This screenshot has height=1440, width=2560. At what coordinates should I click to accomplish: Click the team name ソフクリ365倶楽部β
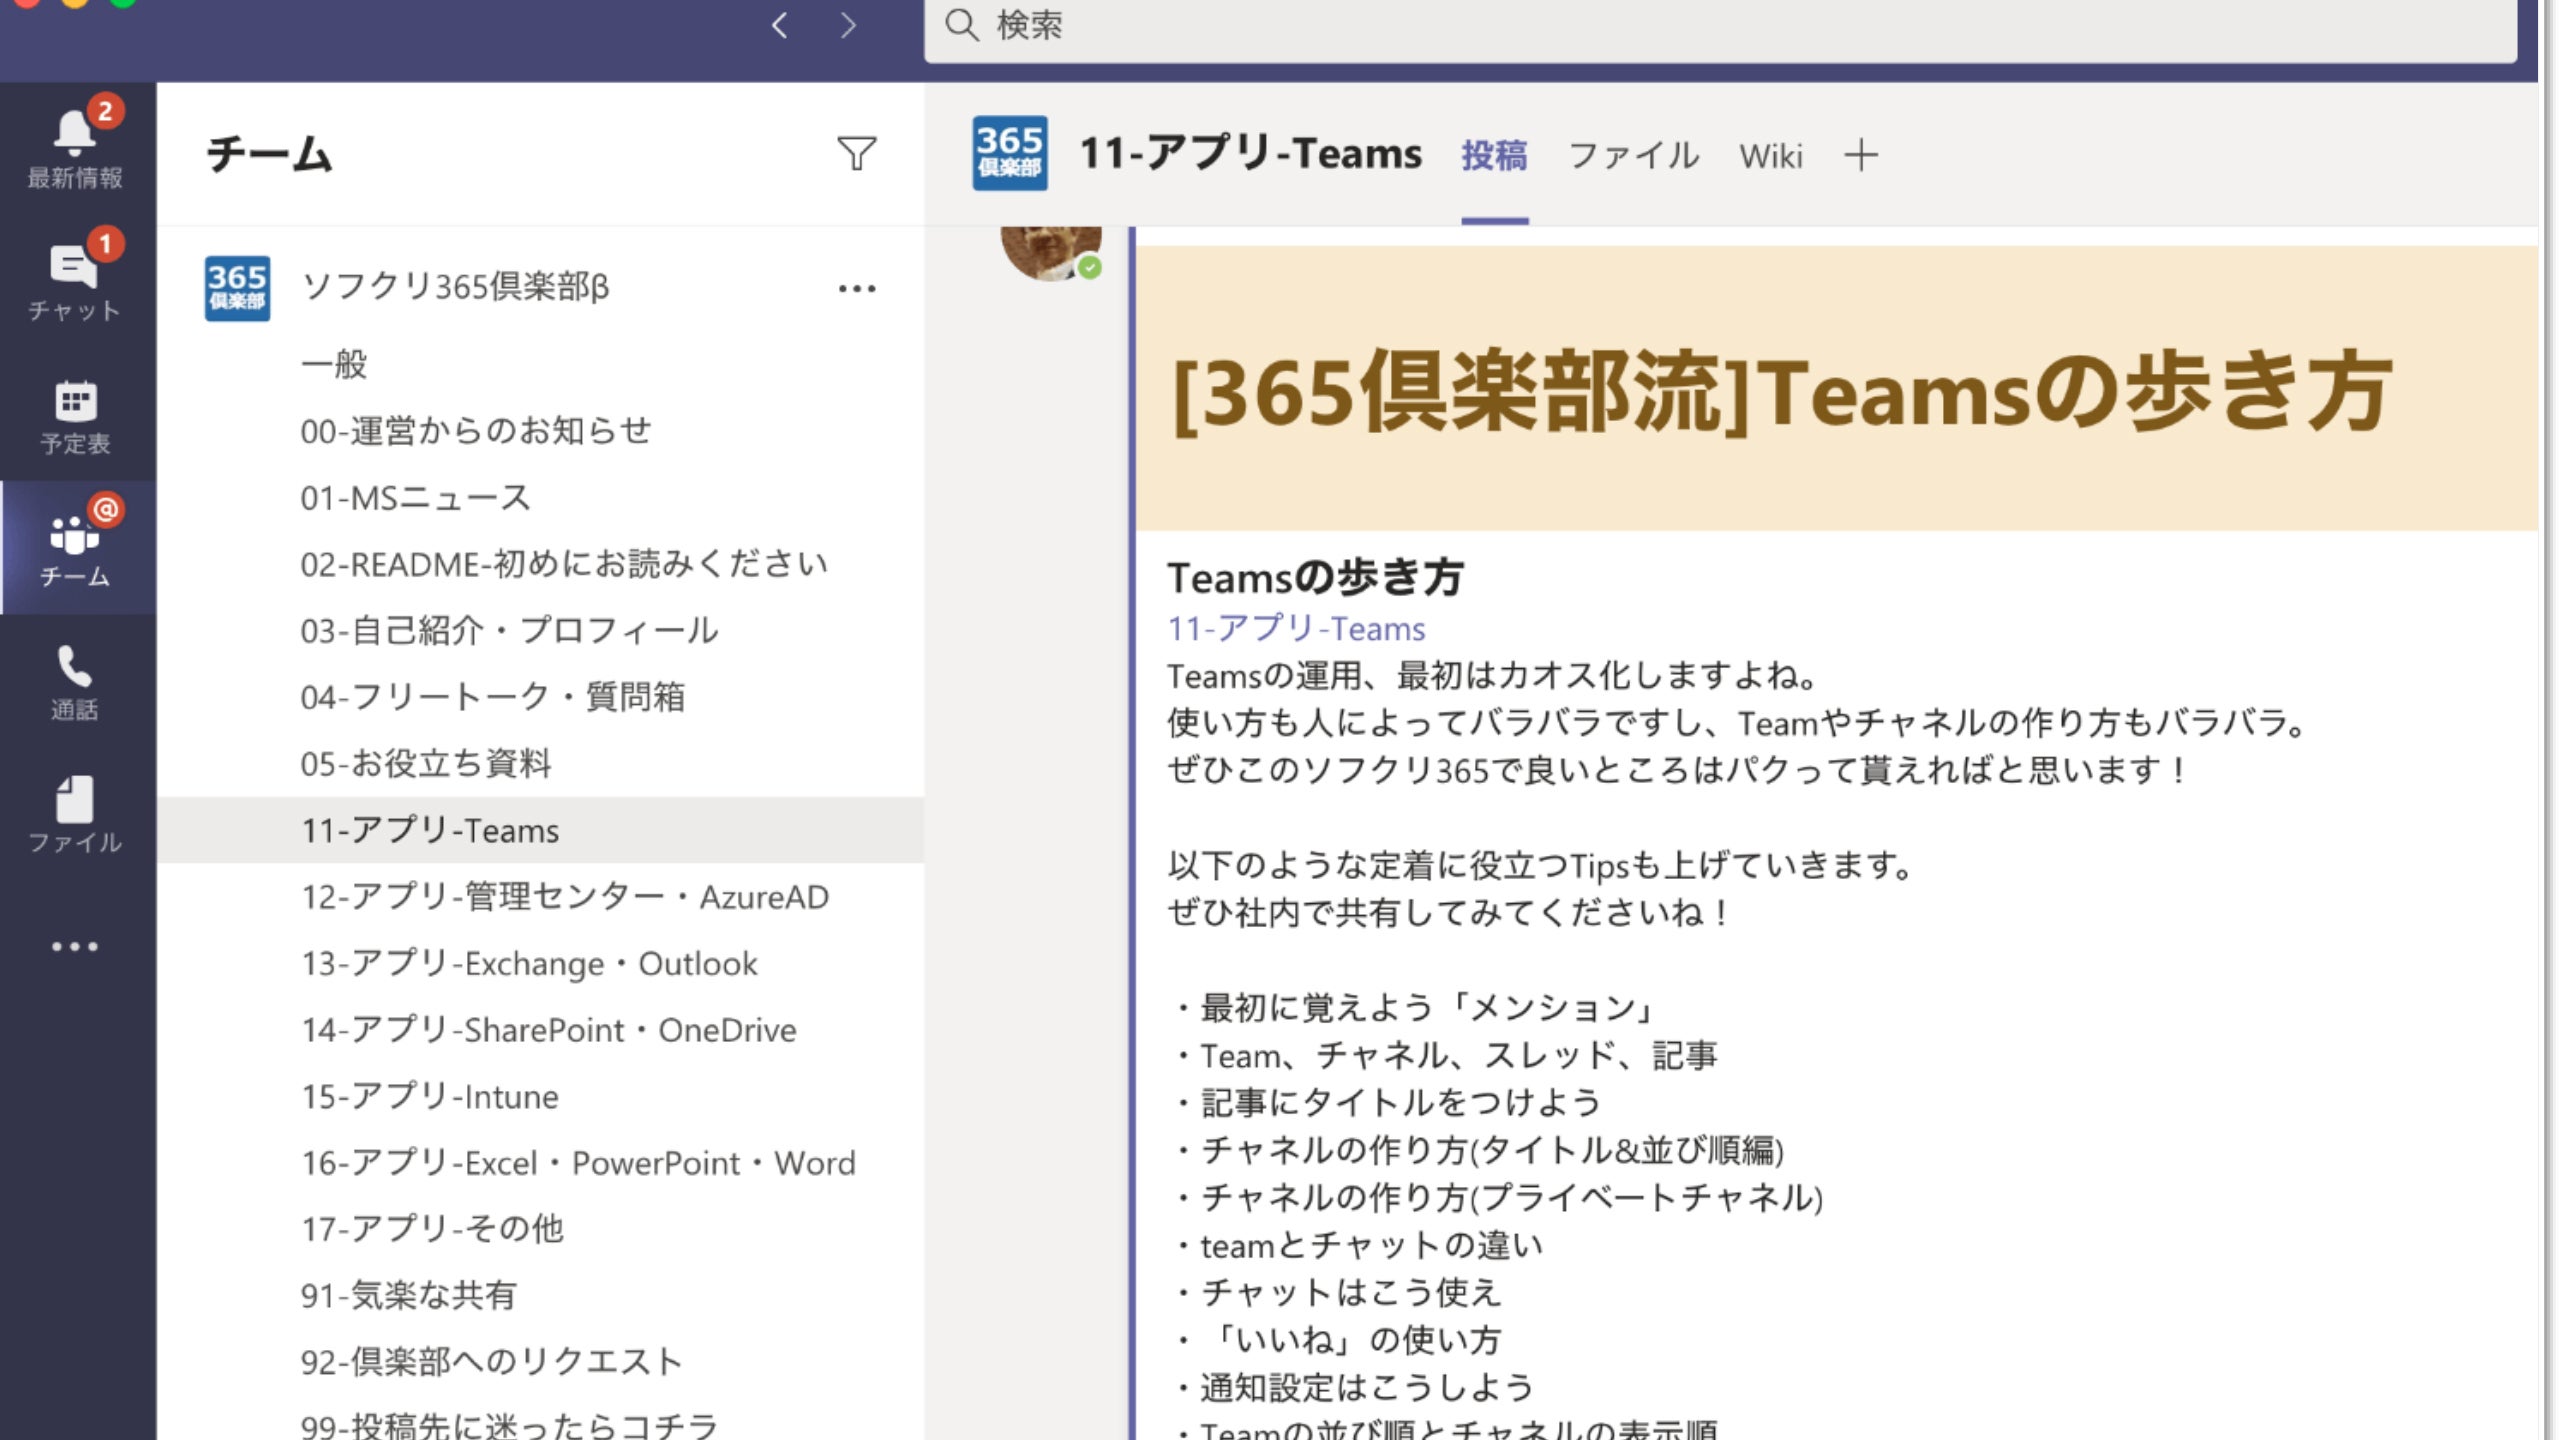point(455,287)
